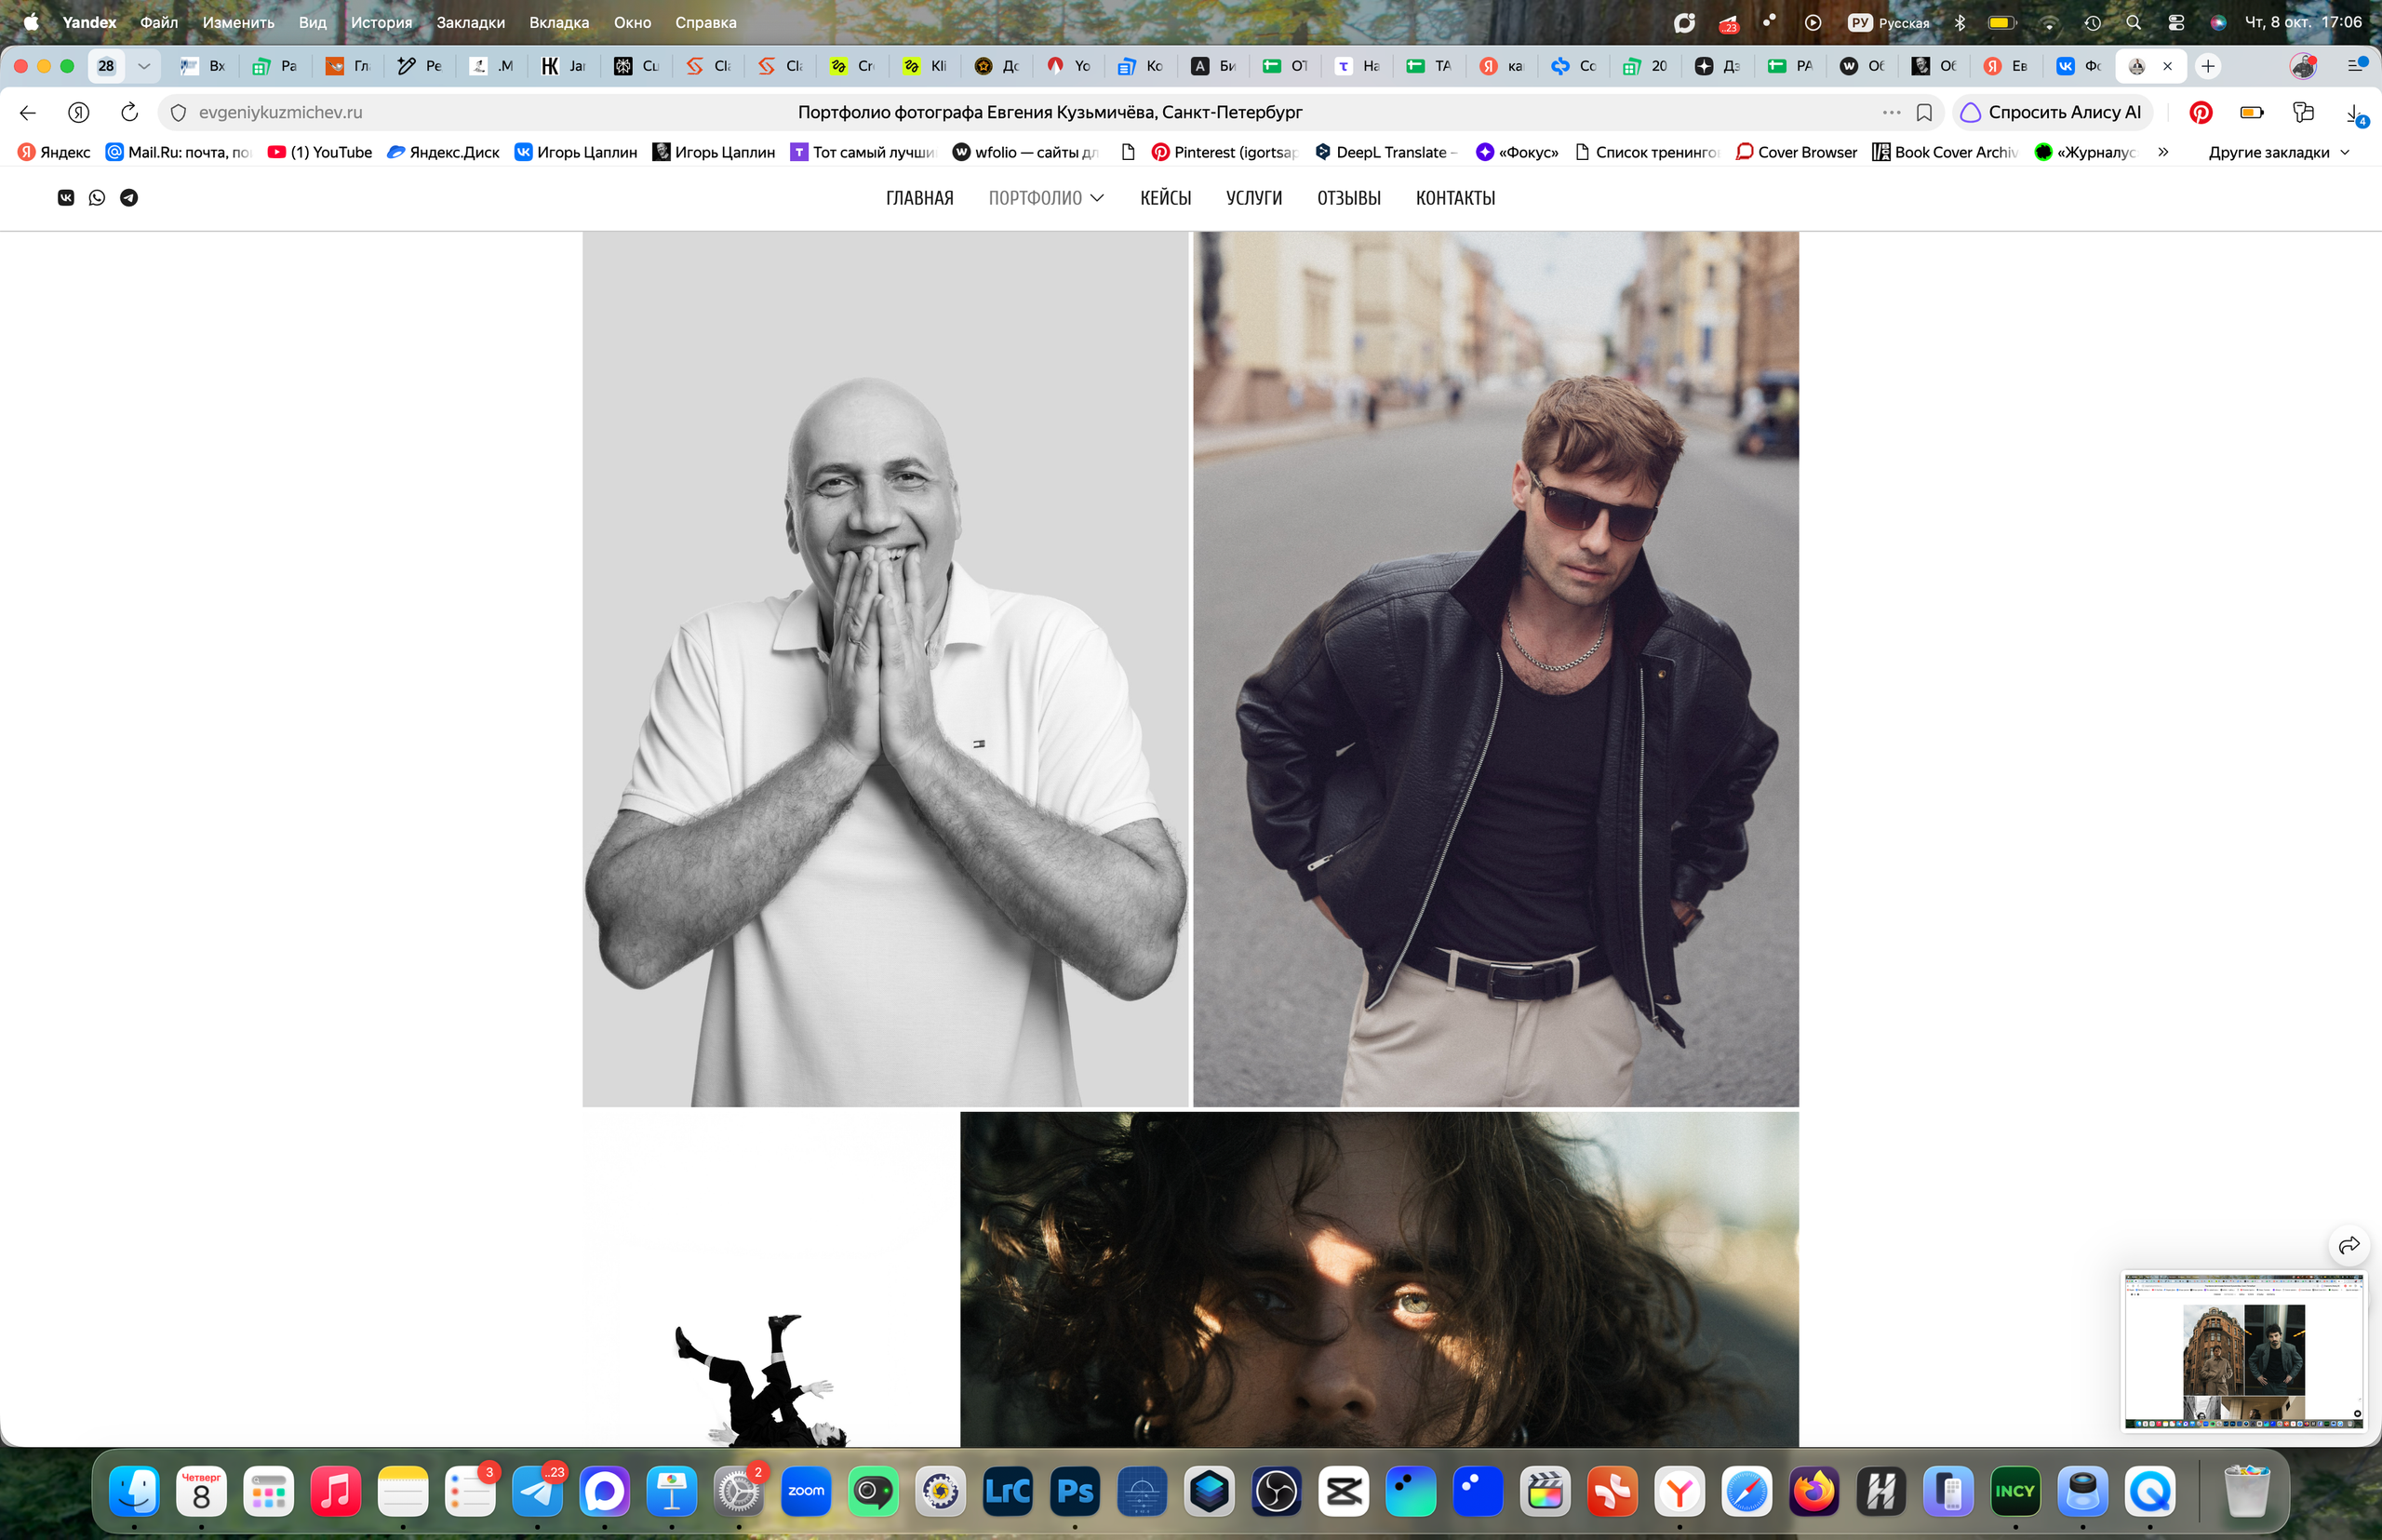Launch Photoshop from the Dock
The height and width of the screenshot is (1540, 2382).
click(x=1076, y=1492)
